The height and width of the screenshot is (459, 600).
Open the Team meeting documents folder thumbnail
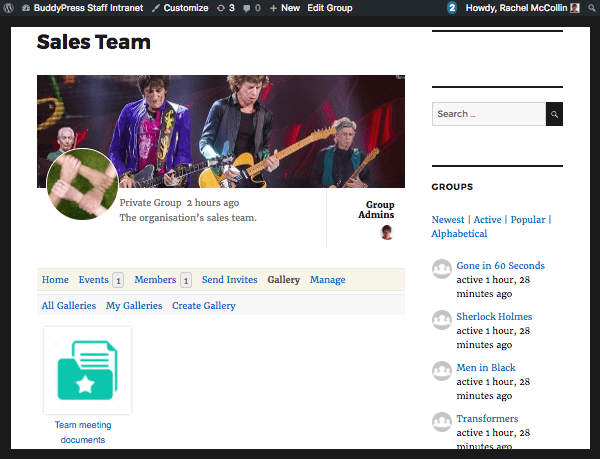pyautogui.click(x=88, y=370)
